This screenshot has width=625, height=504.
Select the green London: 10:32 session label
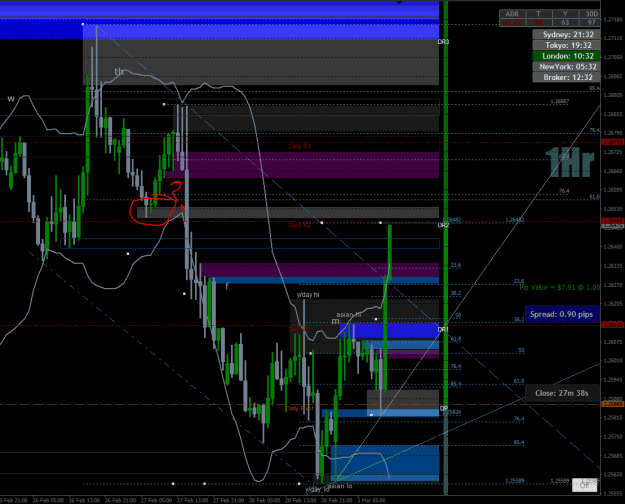point(566,56)
